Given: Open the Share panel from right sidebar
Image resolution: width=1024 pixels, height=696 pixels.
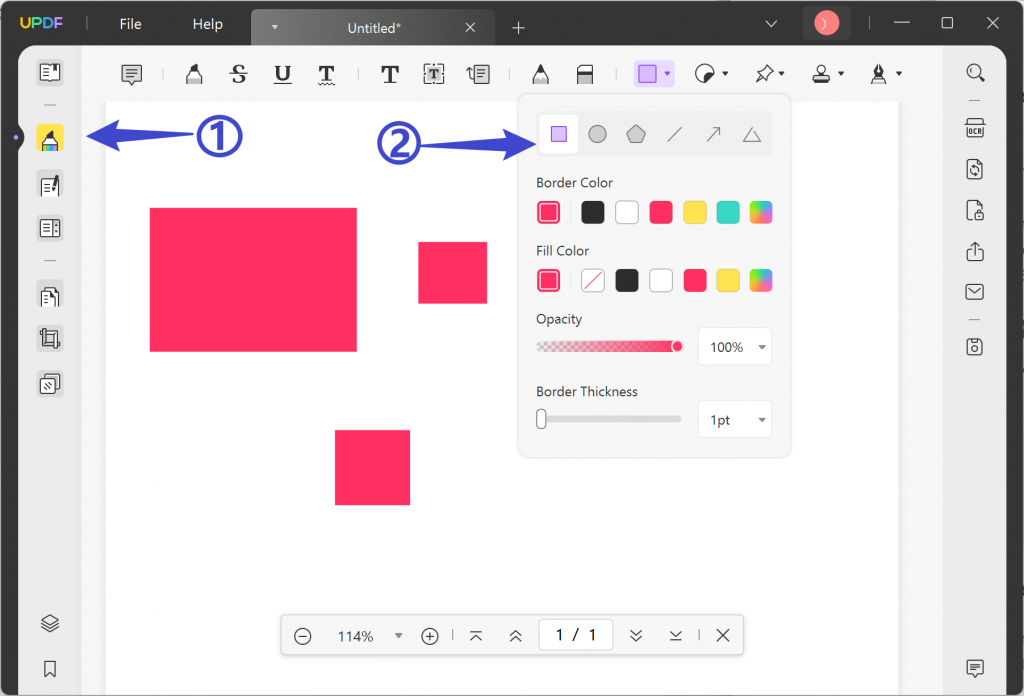Looking at the screenshot, I should click(x=975, y=251).
